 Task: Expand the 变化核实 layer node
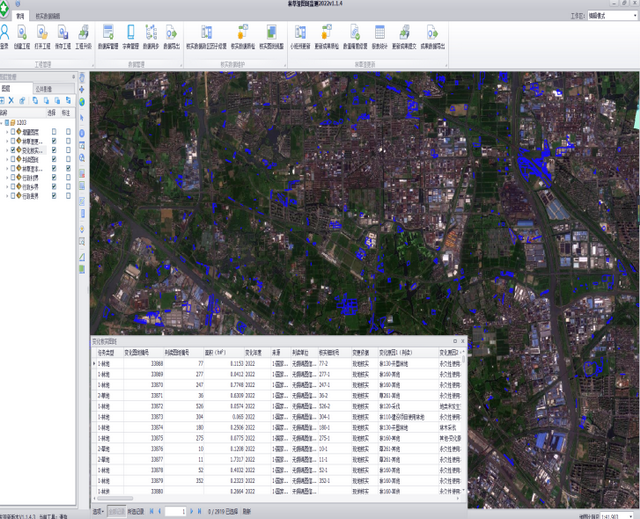(7, 150)
